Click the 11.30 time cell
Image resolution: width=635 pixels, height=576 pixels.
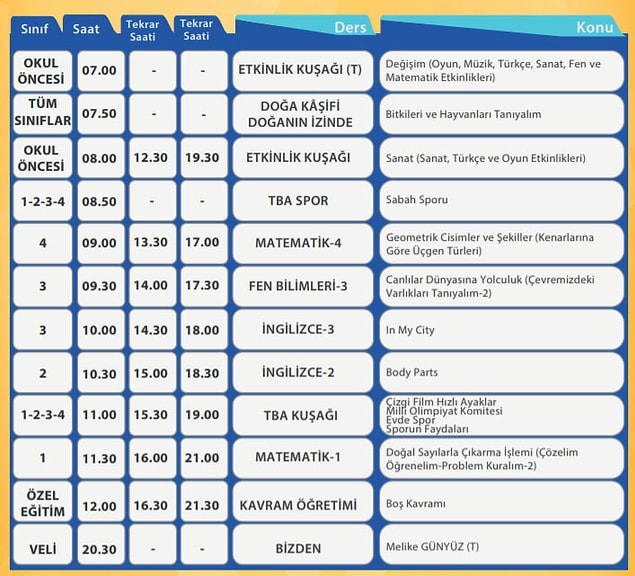(101, 459)
